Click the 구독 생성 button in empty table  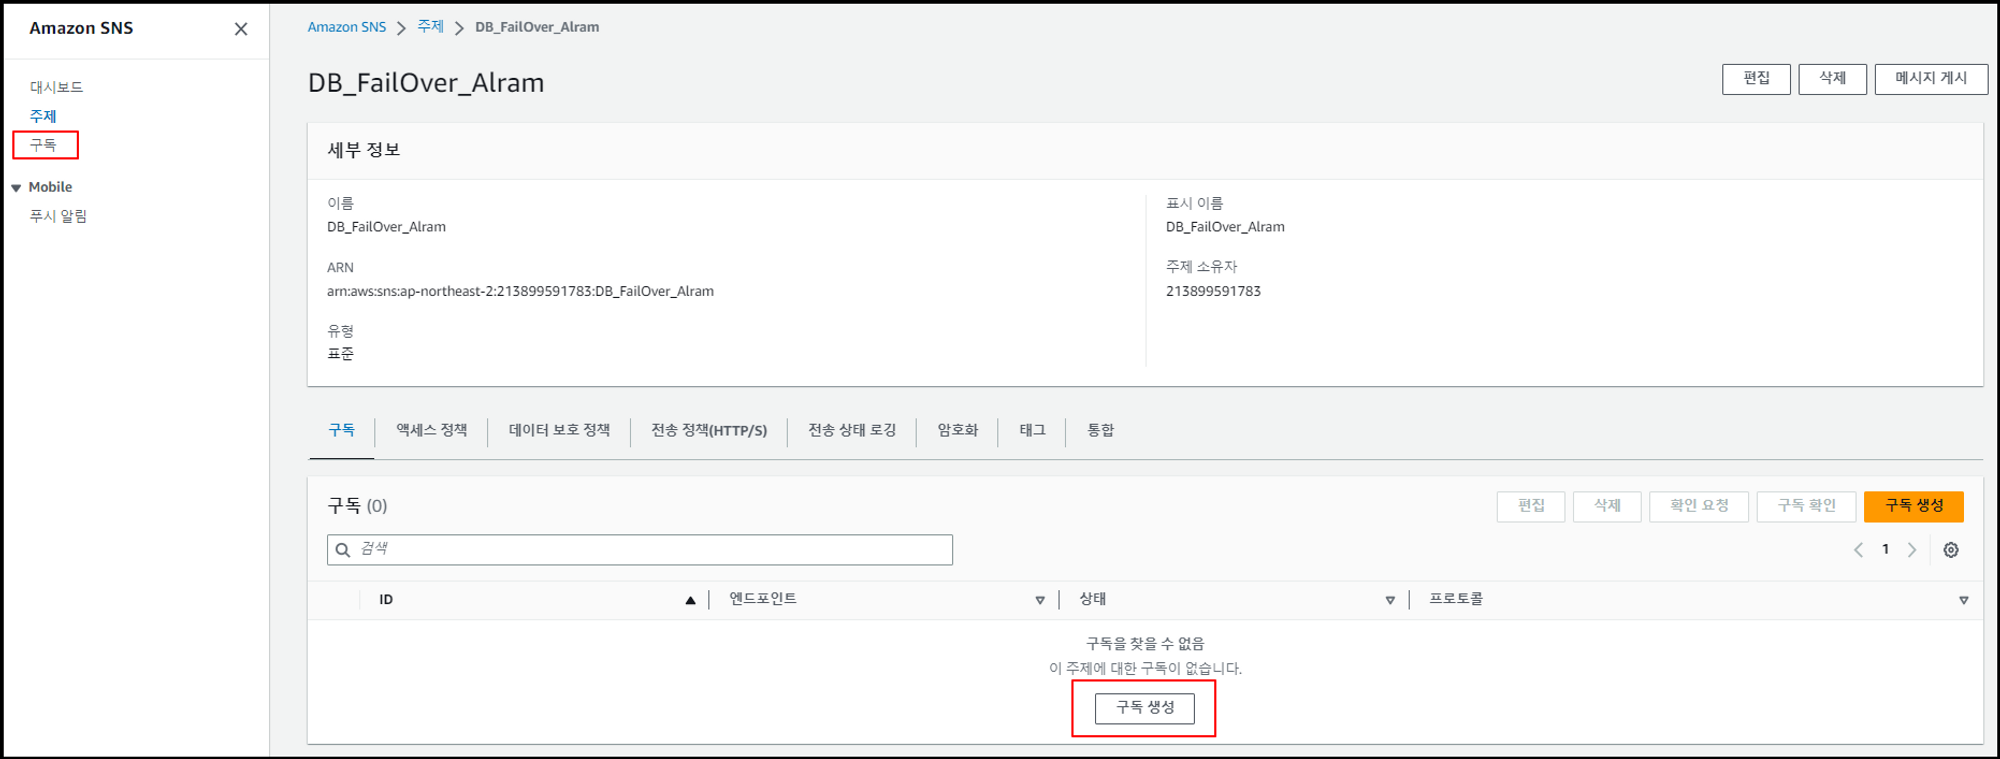coord(1144,708)
